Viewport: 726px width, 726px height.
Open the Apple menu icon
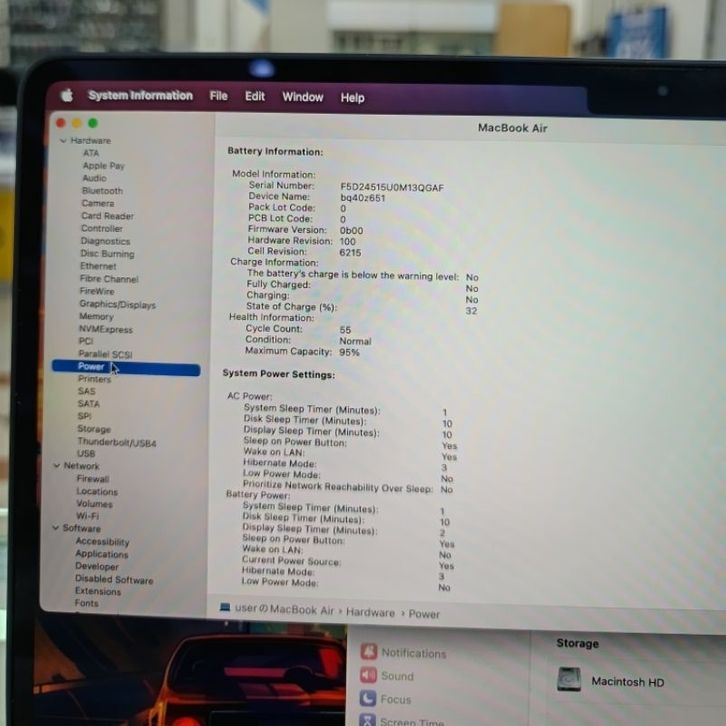[67, 96]
